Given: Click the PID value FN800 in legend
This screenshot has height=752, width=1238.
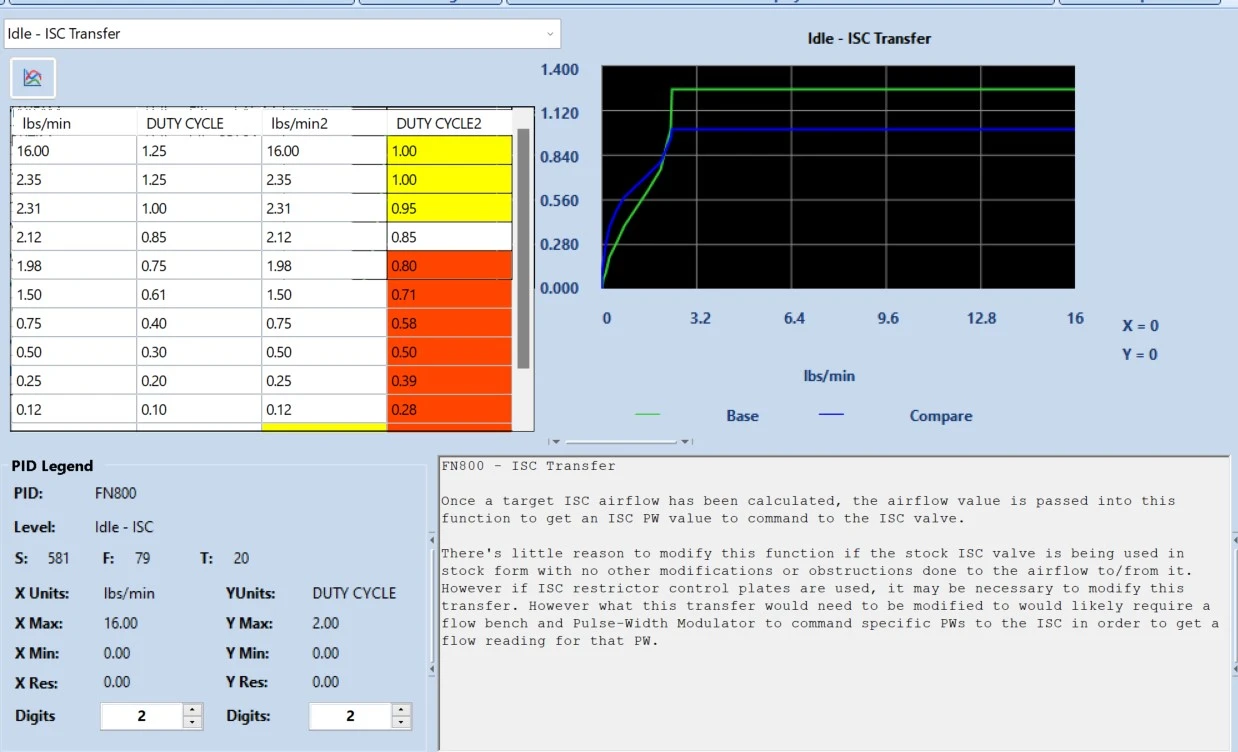Looking at the screenshot, I should coord(116,493).
